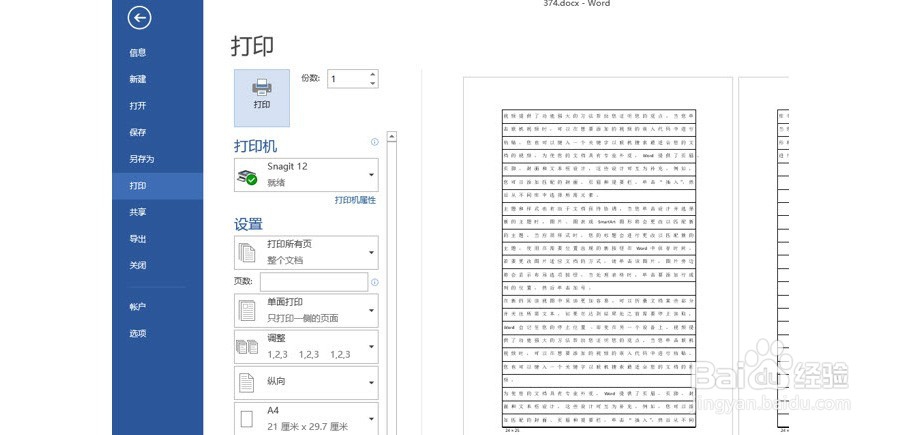
Task: Choose 保存 (Save) in the sidebar
Action: tap(138, 132)
